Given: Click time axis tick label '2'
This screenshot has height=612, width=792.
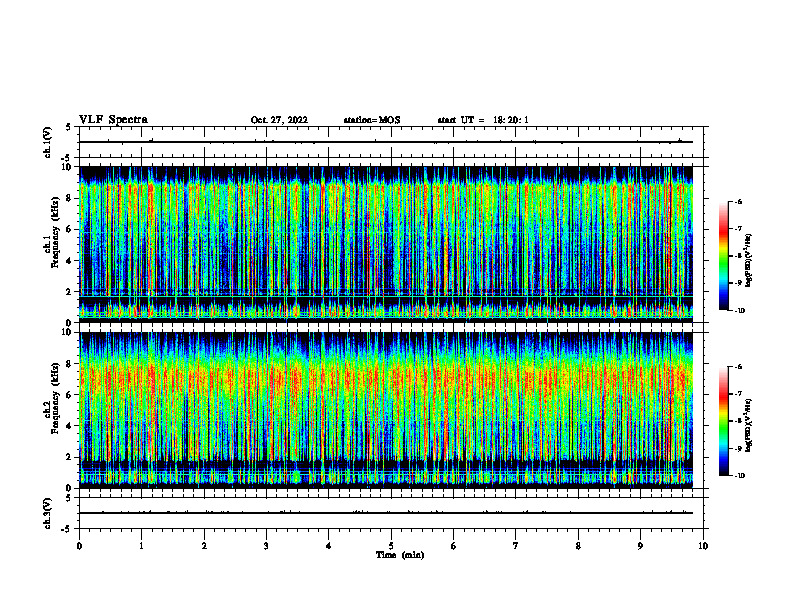Looking at the screenshot, I should click(x=204, y=546).
